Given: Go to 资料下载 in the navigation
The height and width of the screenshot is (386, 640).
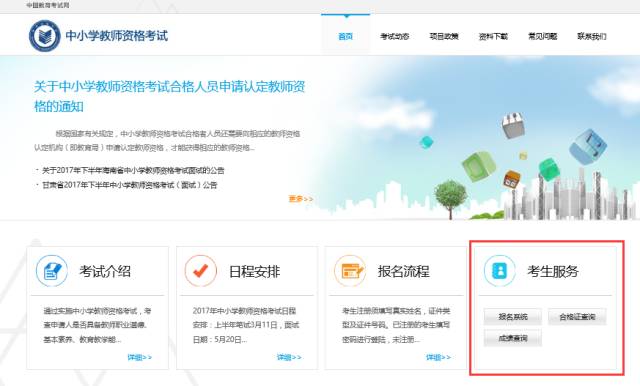Looking at the screenshot, I should point(493,36).
